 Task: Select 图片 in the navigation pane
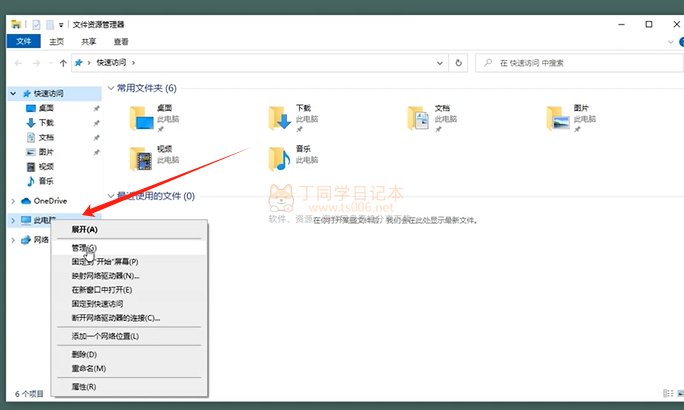pos(46,152)
